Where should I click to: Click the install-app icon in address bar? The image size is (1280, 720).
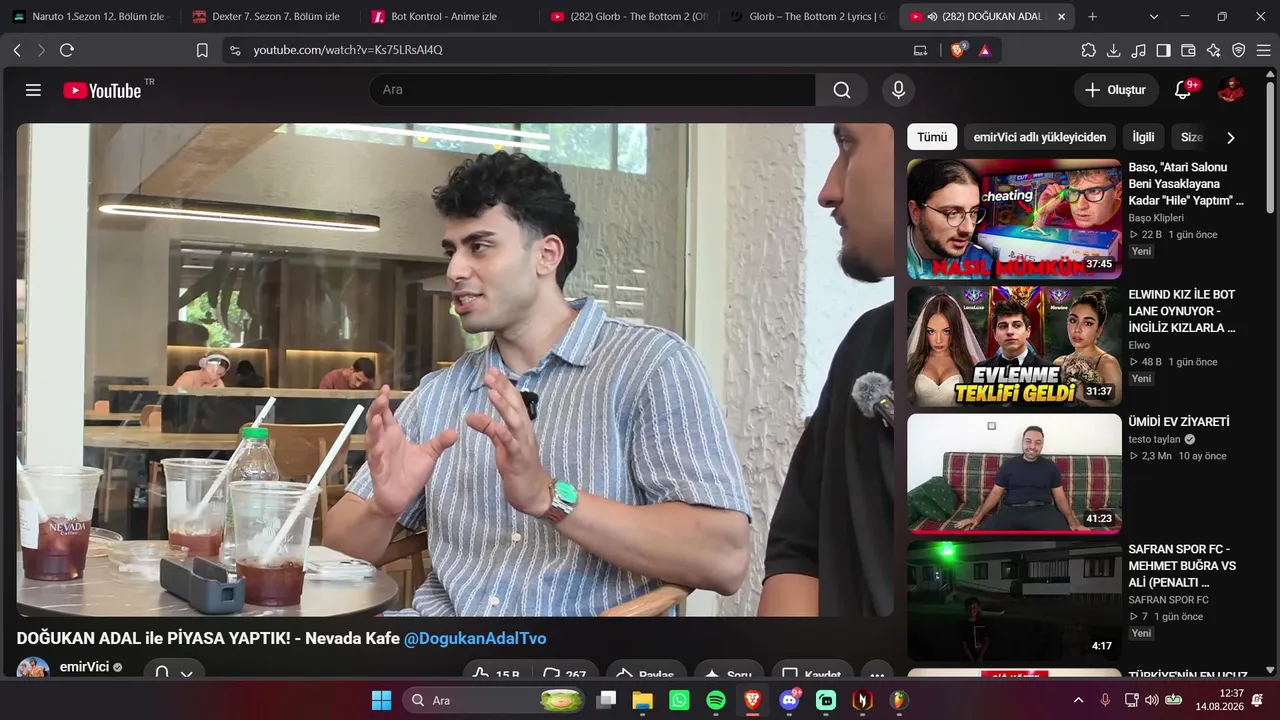[920, 50]
